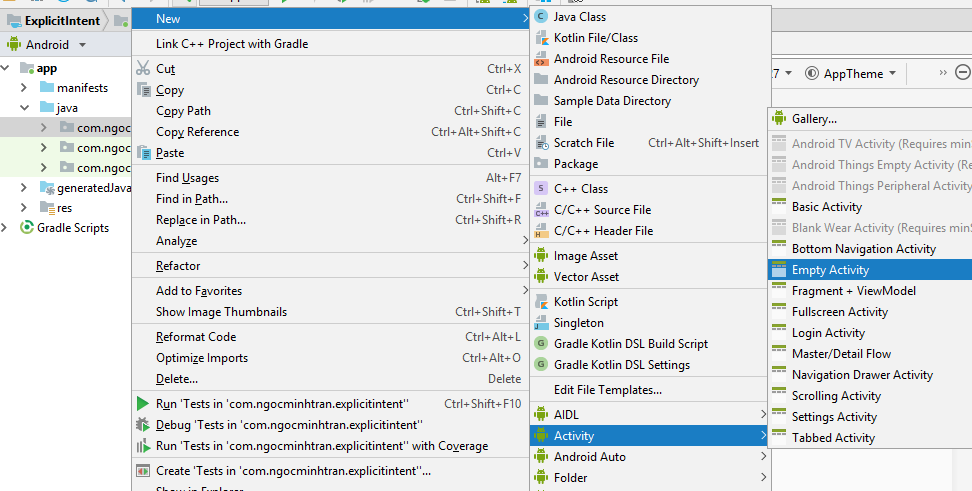
Task: Select Tabbed Activity
Action: 870,438
